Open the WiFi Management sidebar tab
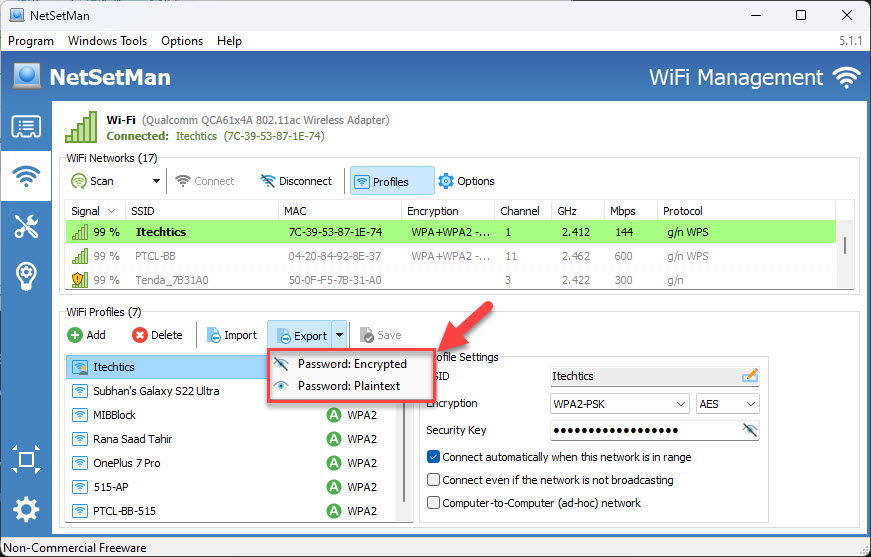The width and height of the screenshot is (871, 557). pyautogui.click(x=26, y=176)
